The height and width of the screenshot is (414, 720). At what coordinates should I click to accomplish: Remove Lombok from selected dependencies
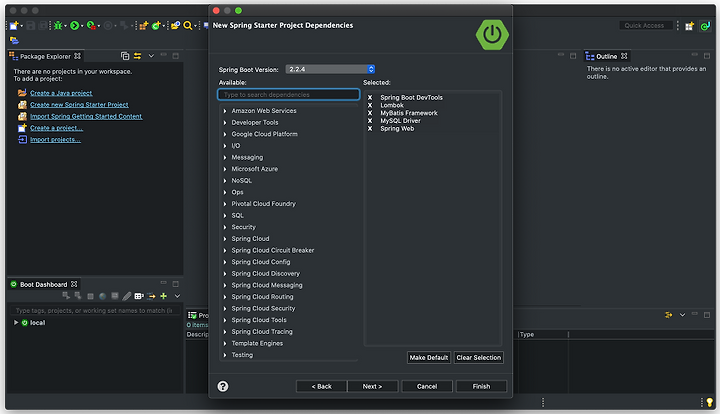click(x=370, y=106)
